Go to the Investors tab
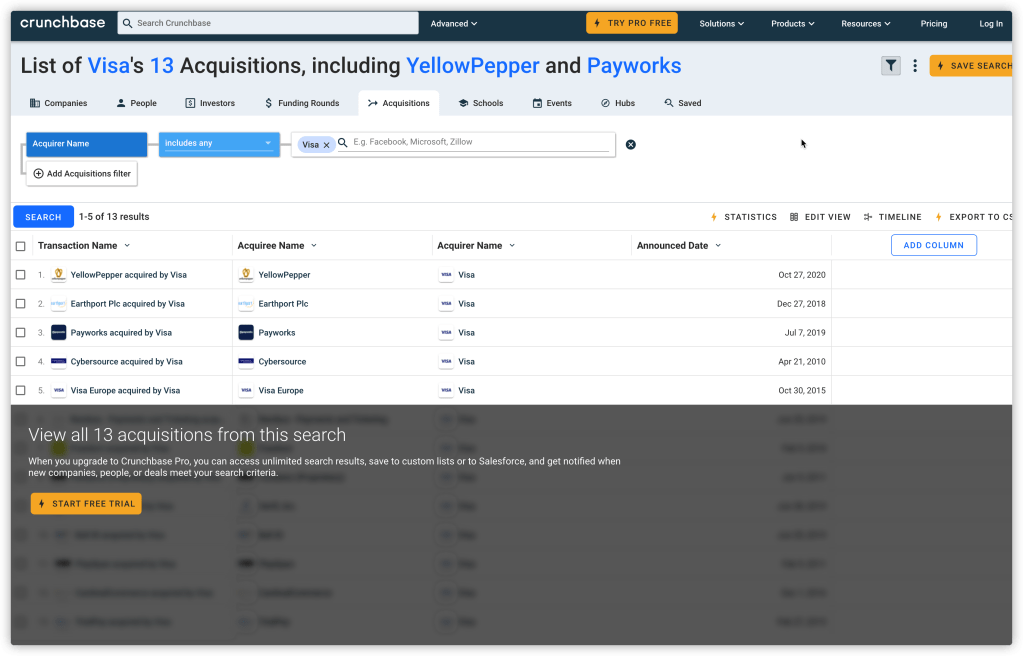The height and width of the screenshot is (656, 1023). coord(210,103)
